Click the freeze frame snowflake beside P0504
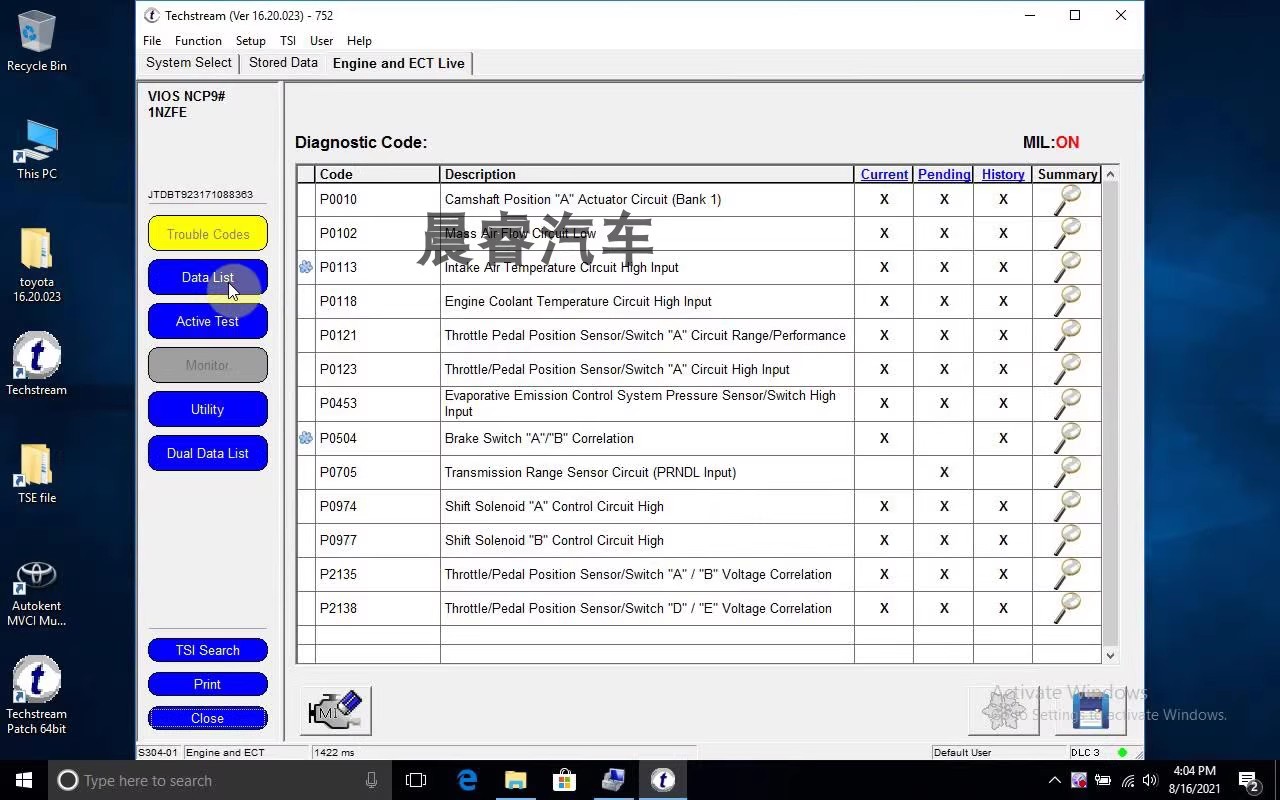 pos(306,438)
